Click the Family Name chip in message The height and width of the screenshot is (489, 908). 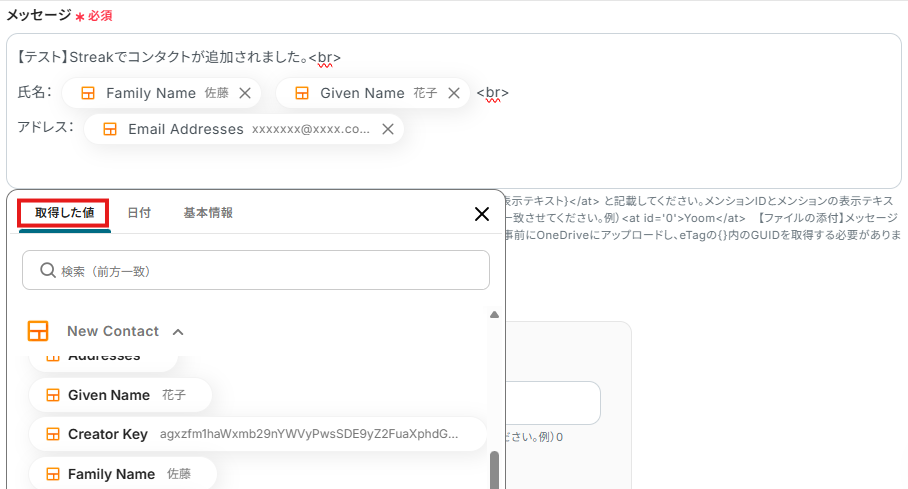click(161, 93)
